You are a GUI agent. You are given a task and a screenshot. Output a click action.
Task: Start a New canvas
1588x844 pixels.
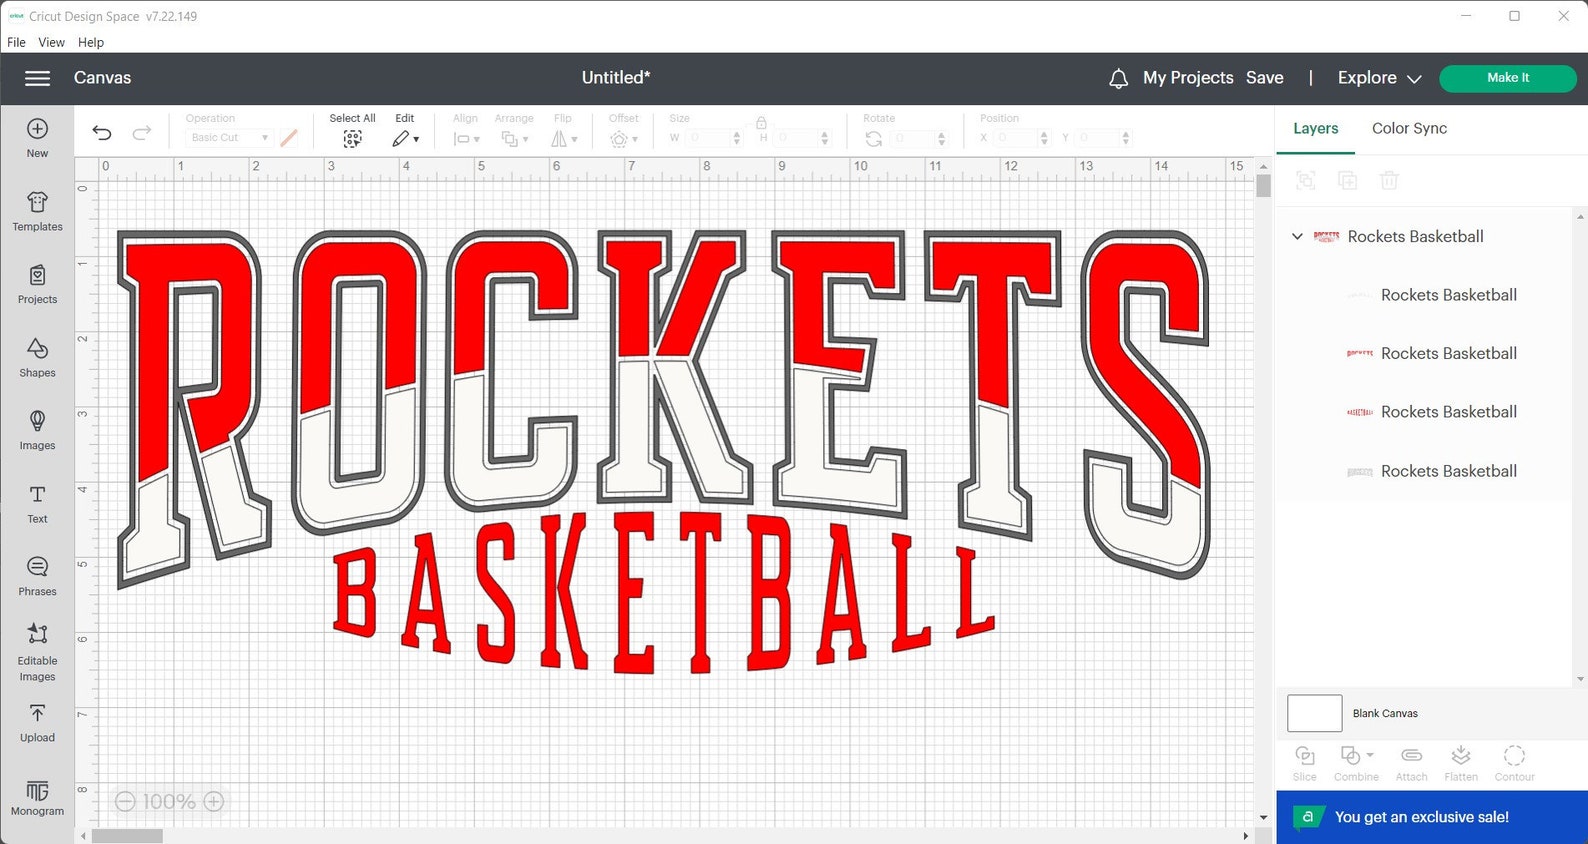click(x=37, y=138)
